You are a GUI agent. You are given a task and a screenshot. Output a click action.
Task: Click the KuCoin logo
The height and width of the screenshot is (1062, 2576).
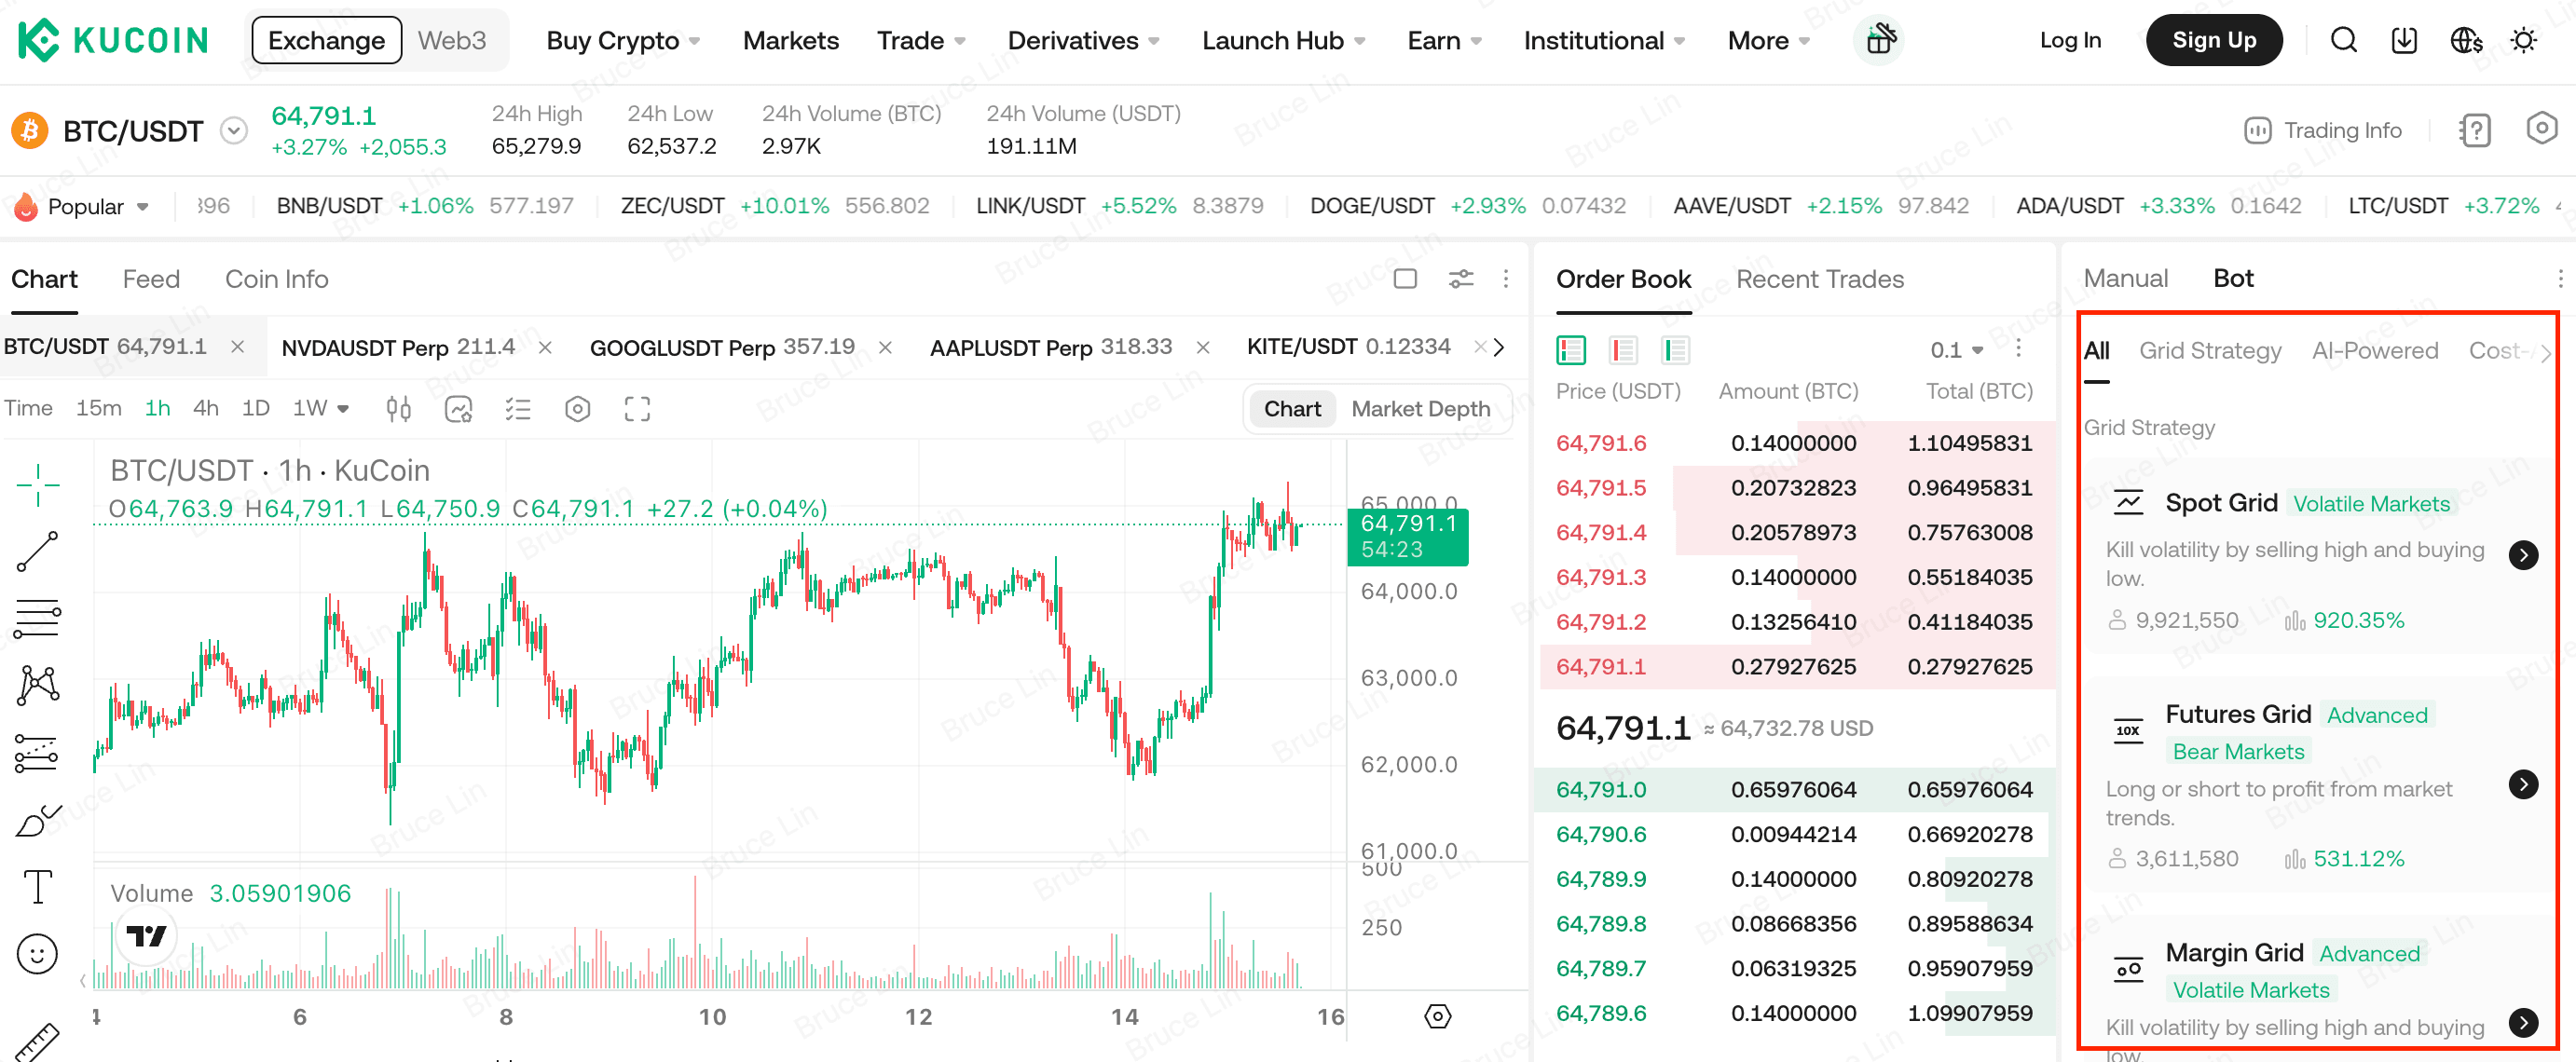tap(113, 40)
